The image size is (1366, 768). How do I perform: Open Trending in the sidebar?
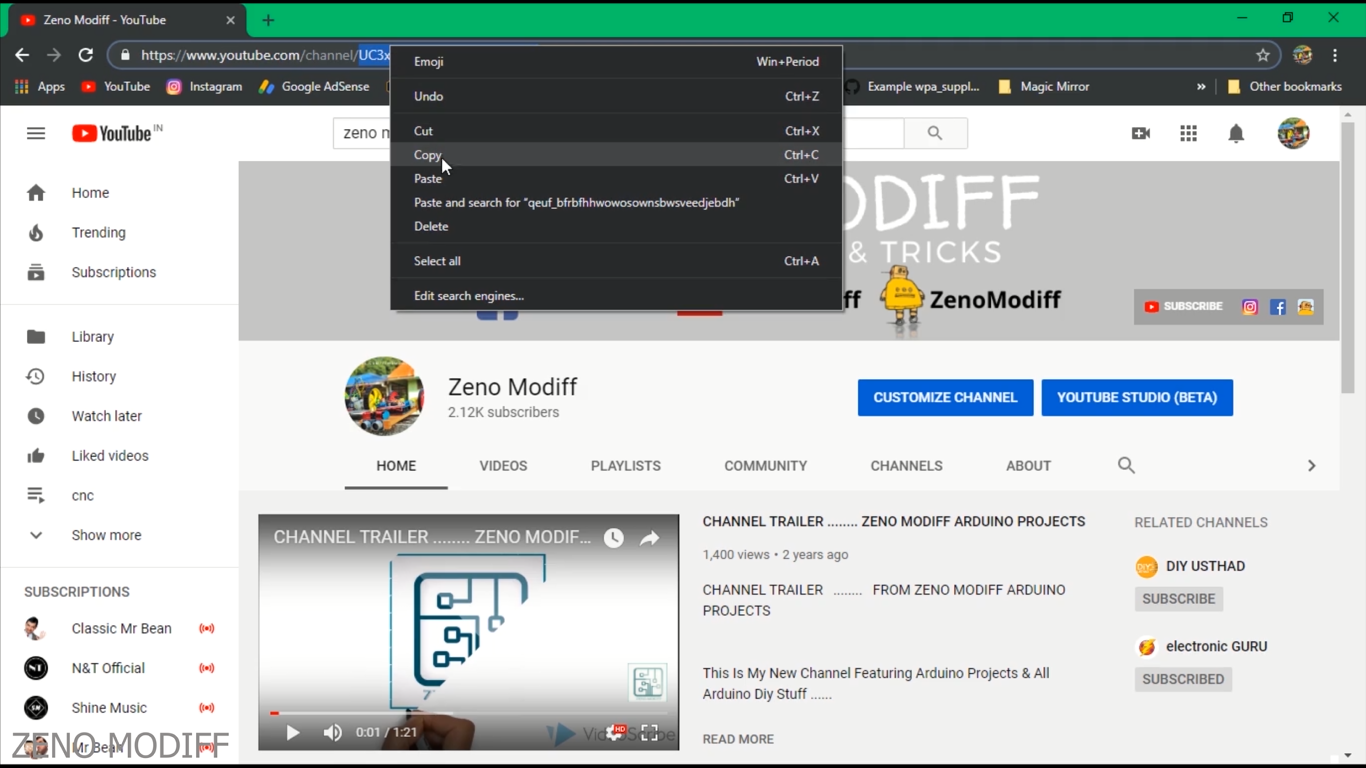tap(119, 233)
